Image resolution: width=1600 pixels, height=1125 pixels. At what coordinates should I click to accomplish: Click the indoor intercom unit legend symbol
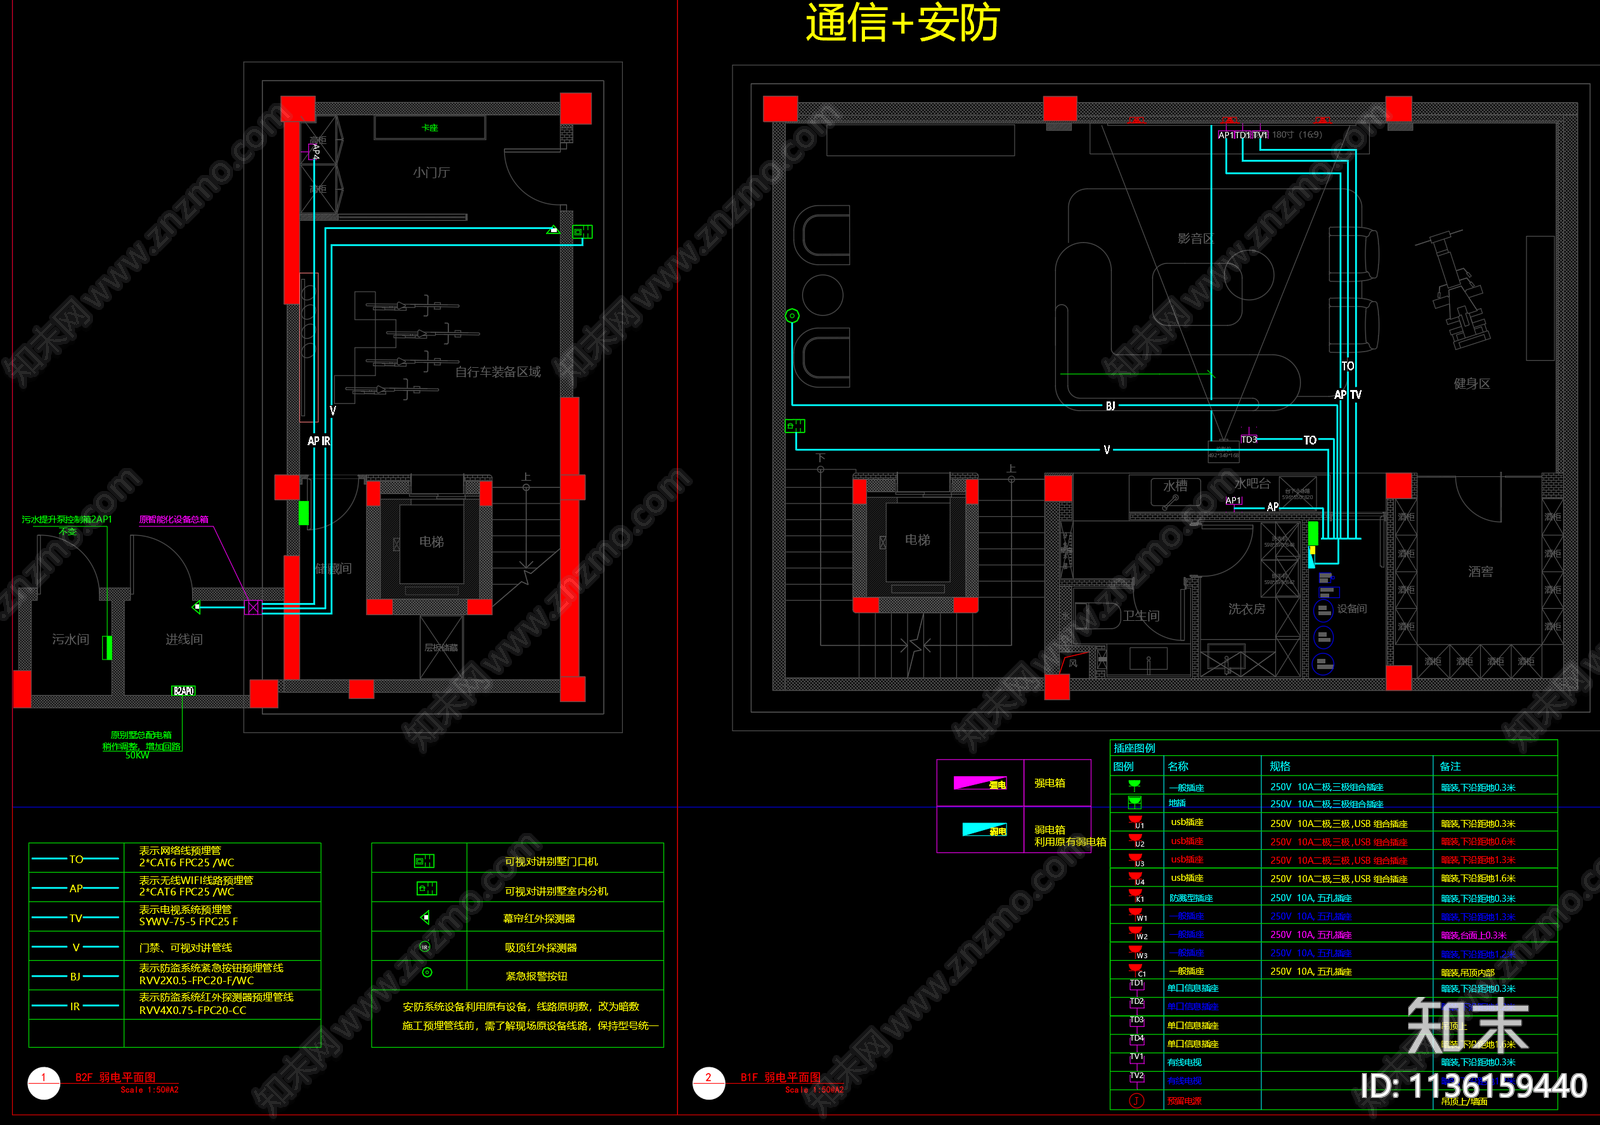pos(426,888)
